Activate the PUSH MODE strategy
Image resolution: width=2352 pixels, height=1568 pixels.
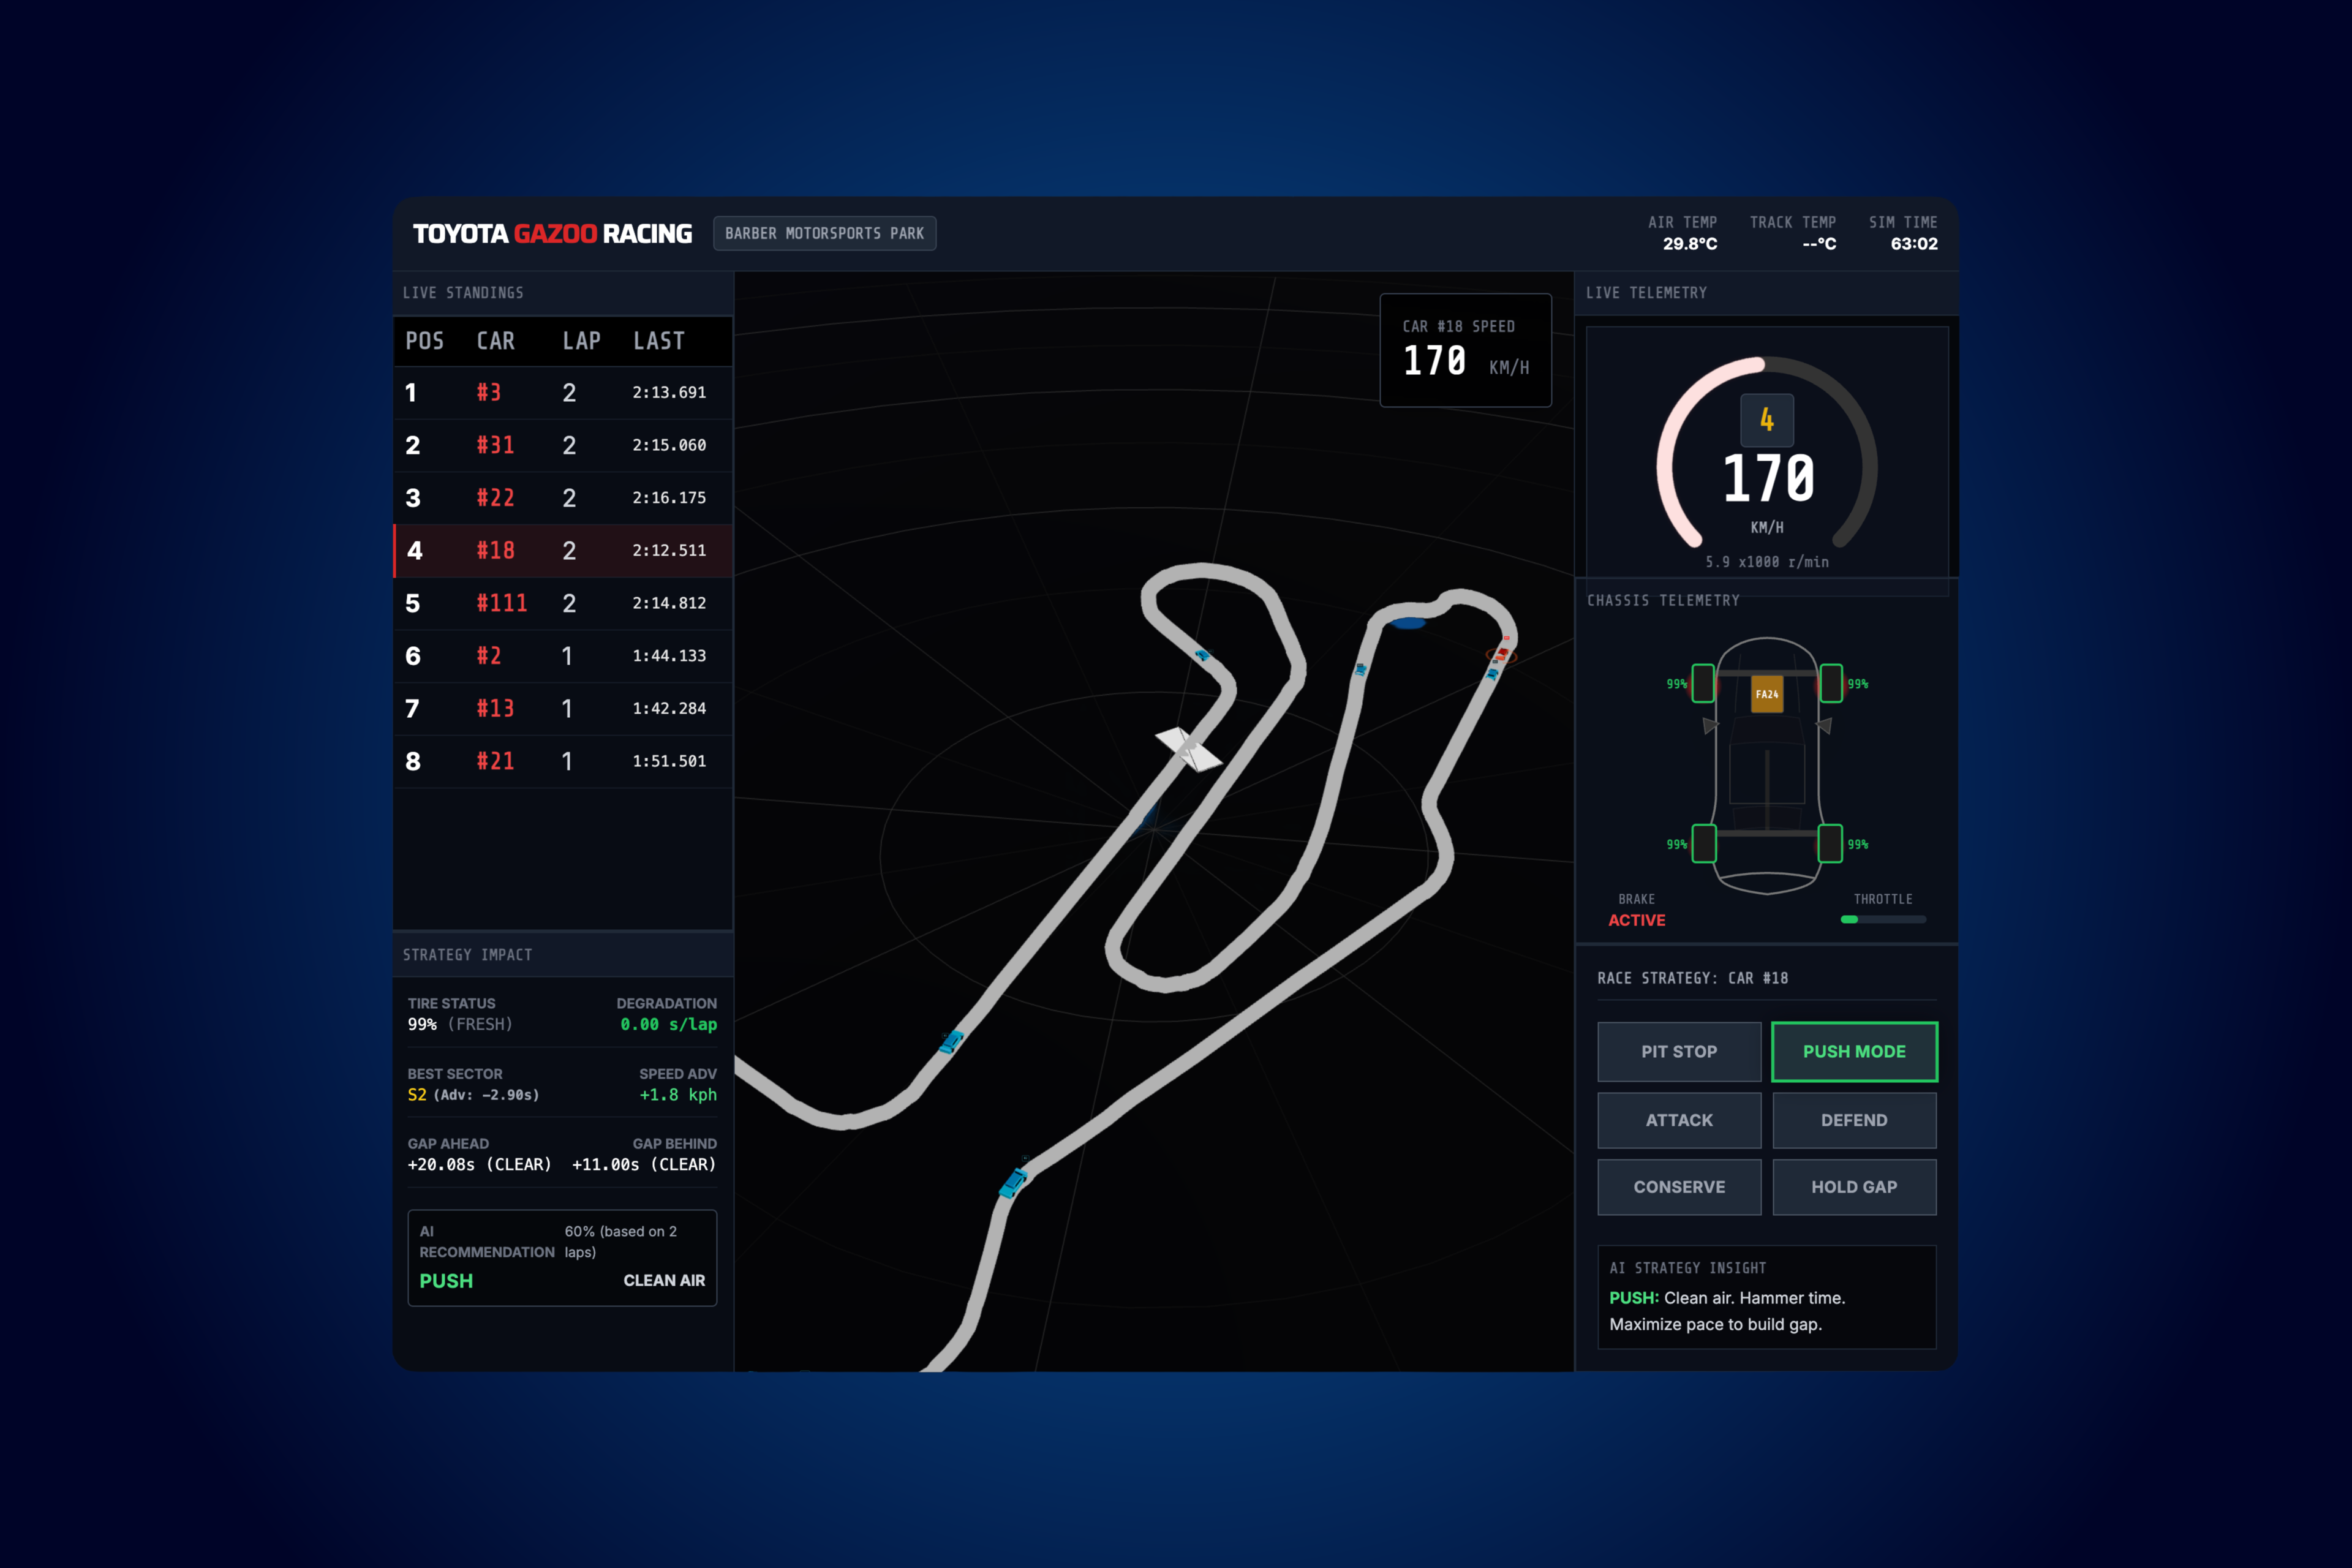click(x=1854, y=1051)
